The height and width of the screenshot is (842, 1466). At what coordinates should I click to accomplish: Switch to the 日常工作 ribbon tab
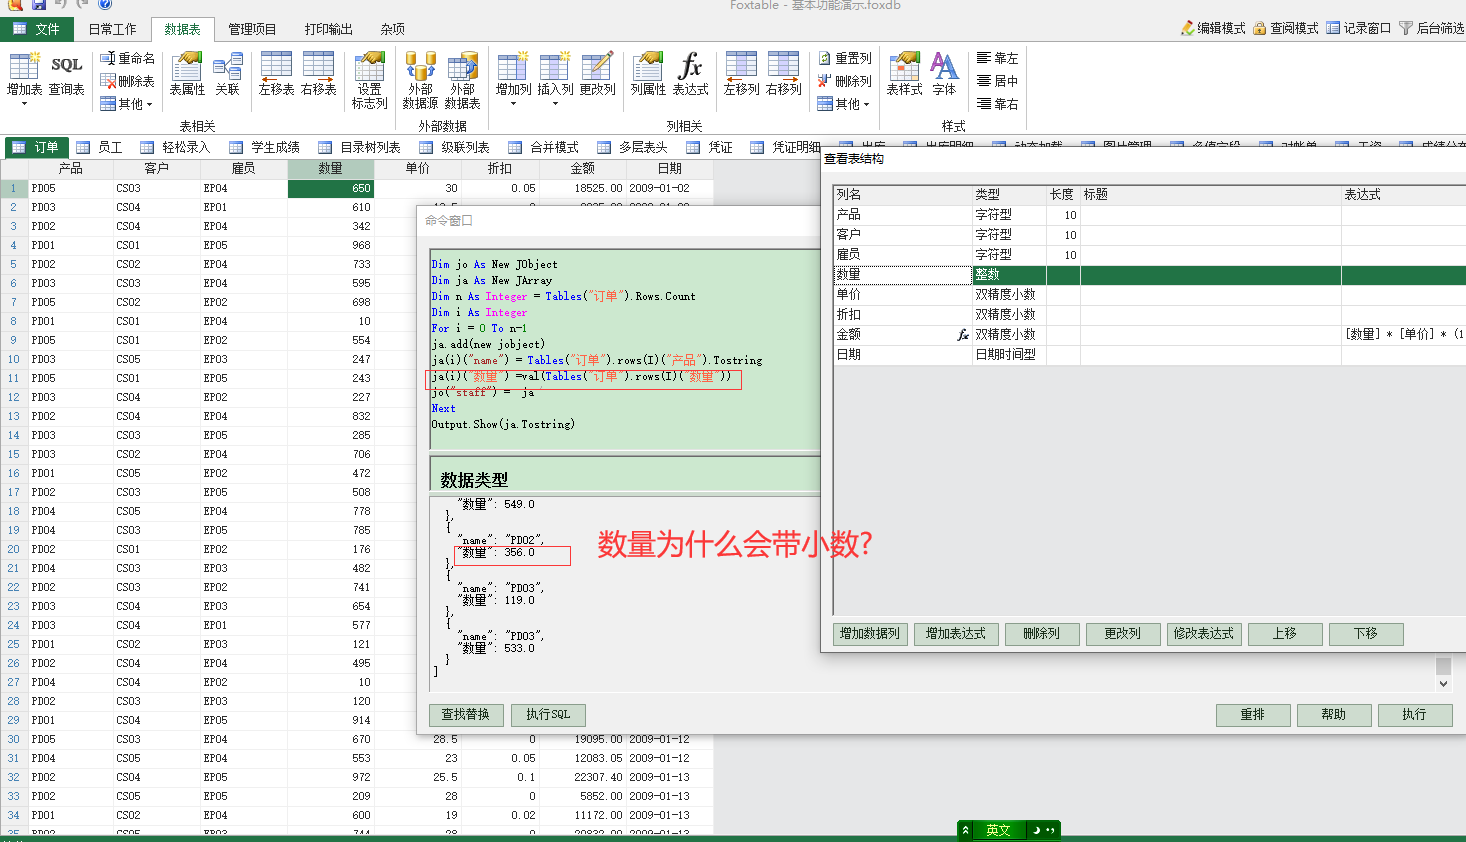coord(112,29)
